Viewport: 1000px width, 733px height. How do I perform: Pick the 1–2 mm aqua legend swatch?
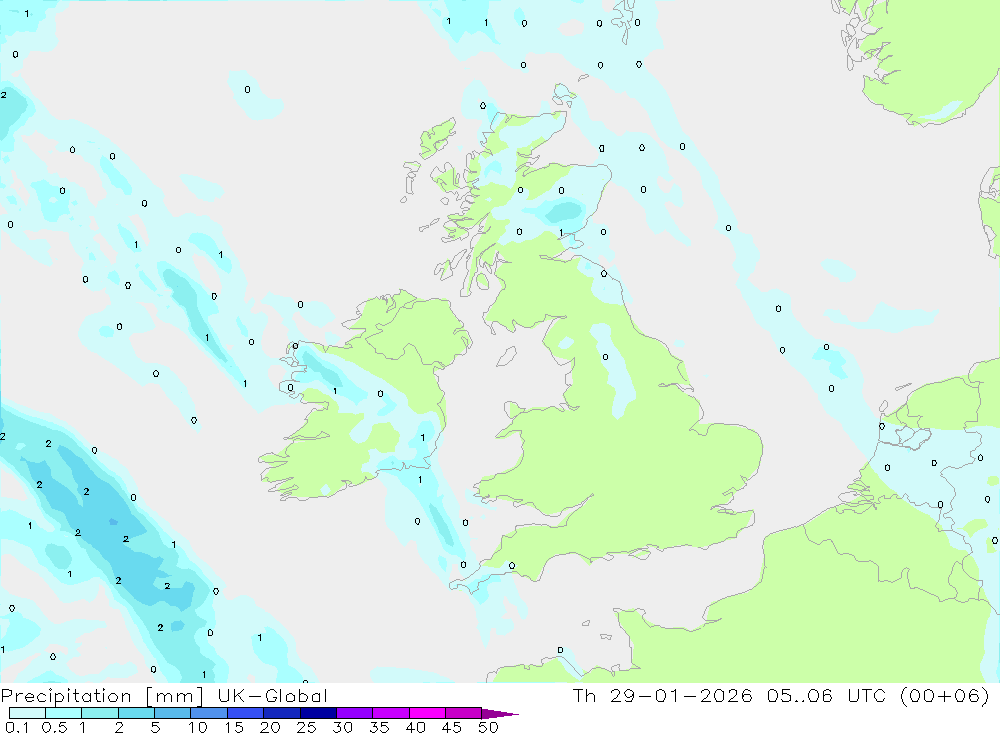pos(100,713)
